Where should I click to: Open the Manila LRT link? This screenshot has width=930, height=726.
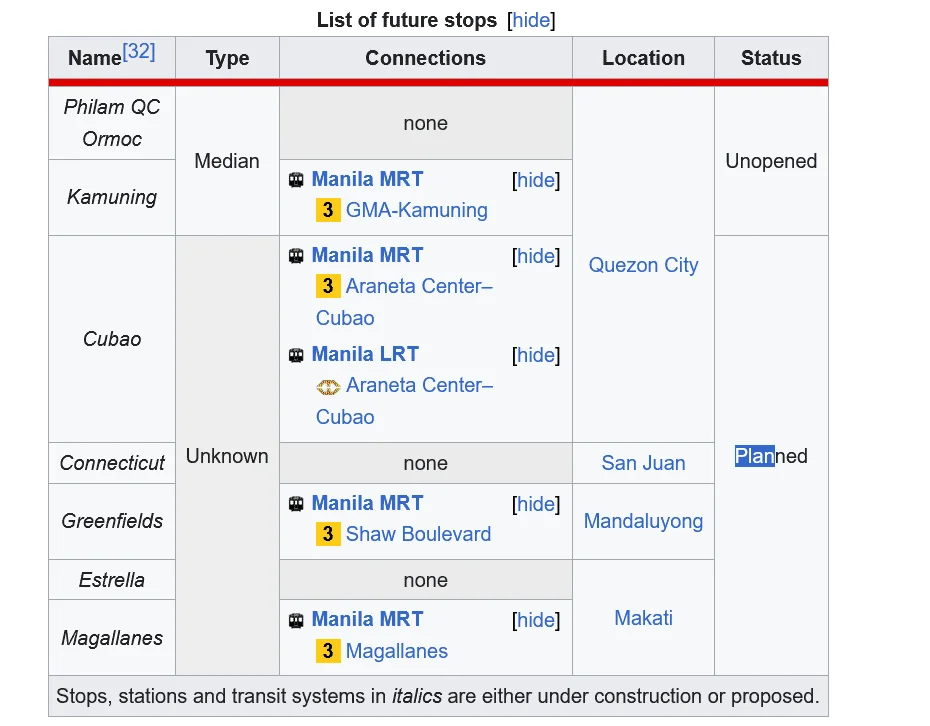pyautogui.click(x=365, y=354)
